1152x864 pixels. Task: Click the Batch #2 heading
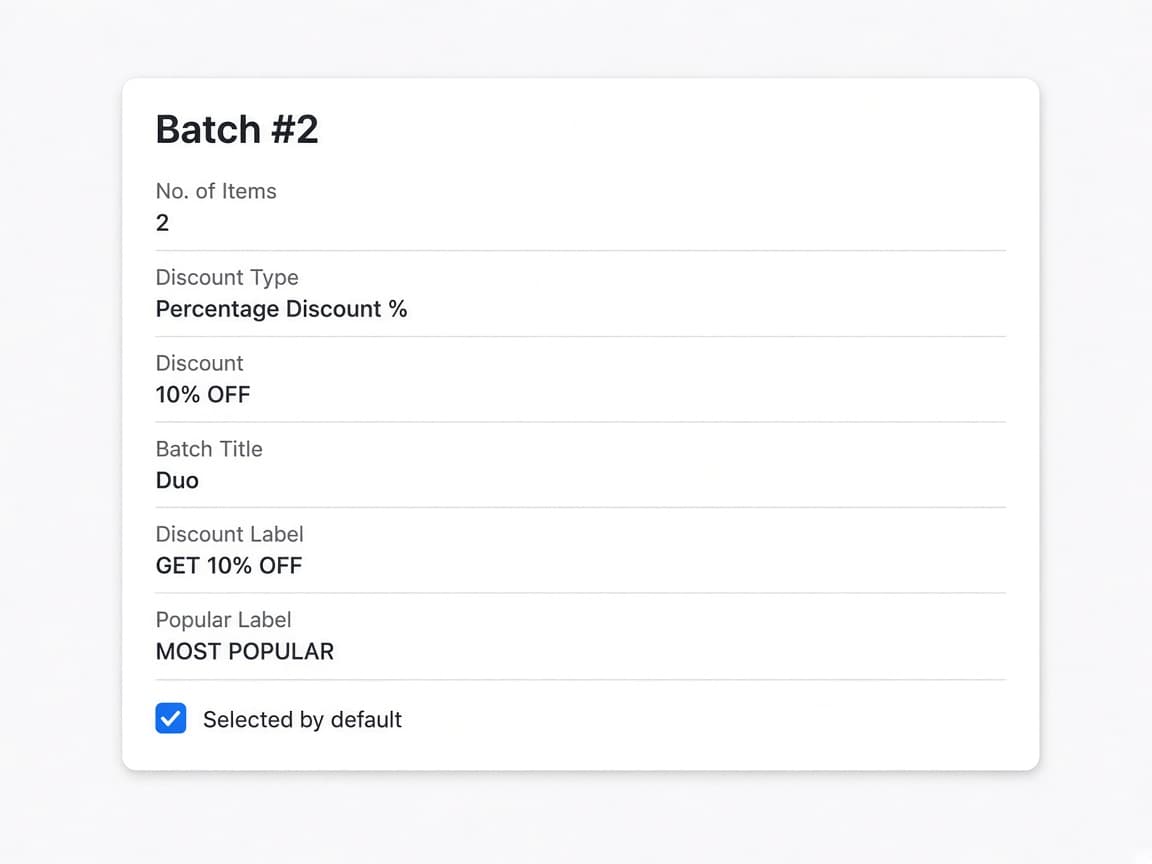tap(237, 129)
